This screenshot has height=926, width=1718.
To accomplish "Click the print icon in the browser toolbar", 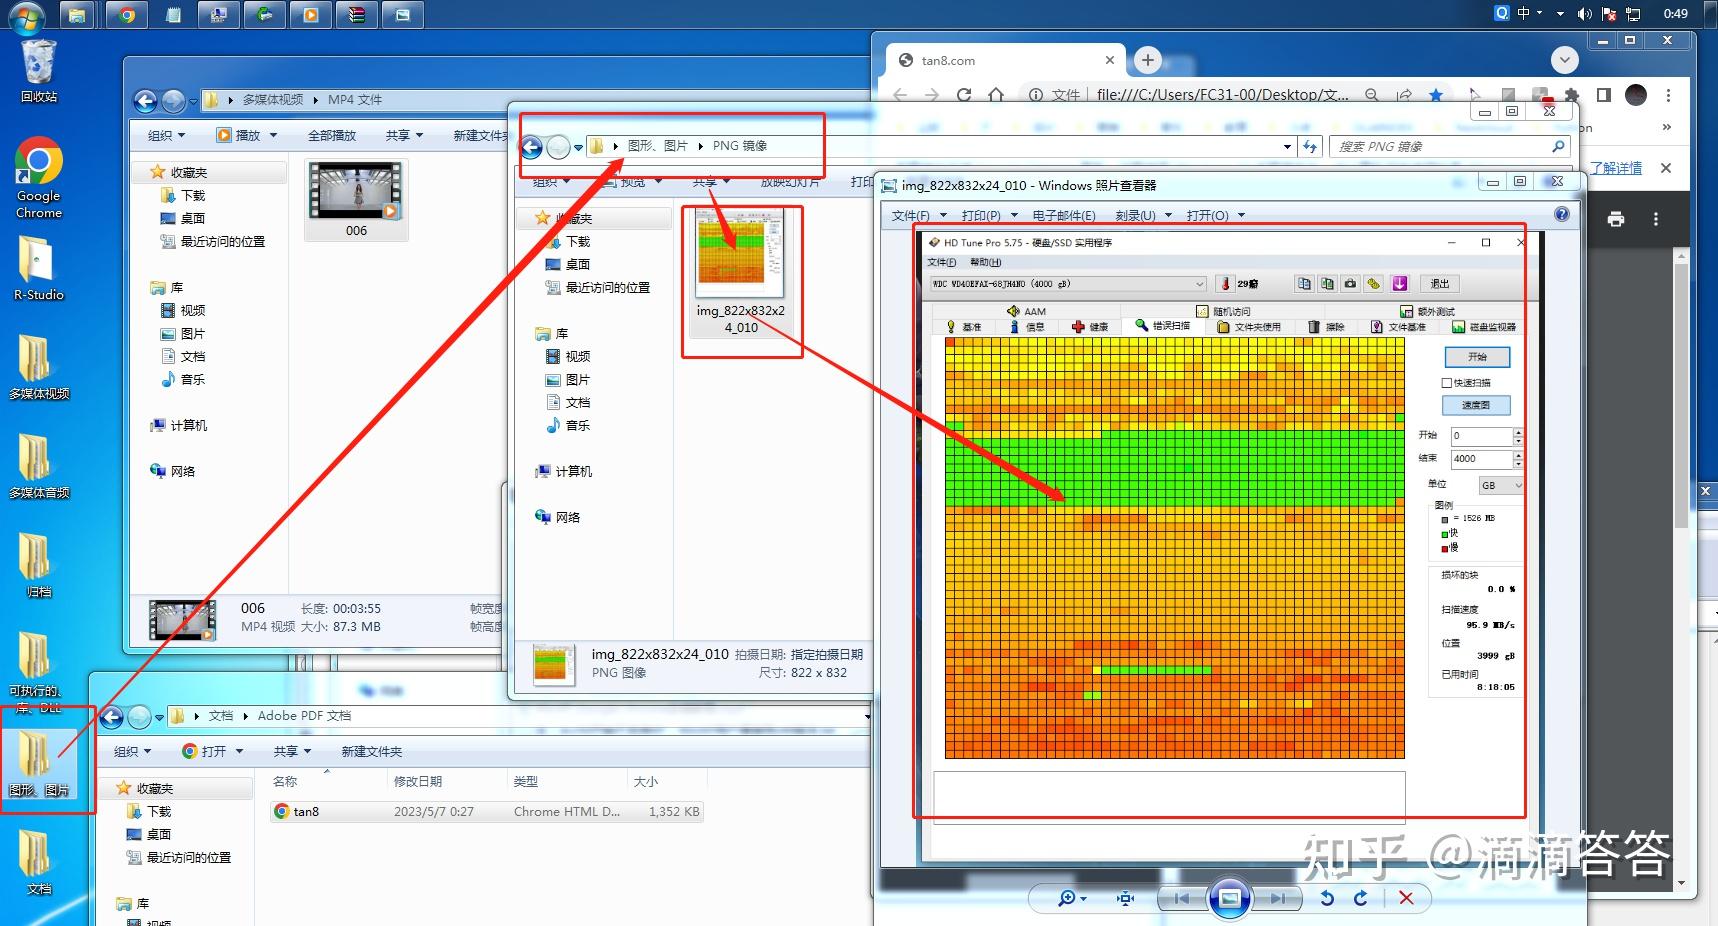I will click(1617, 219).
